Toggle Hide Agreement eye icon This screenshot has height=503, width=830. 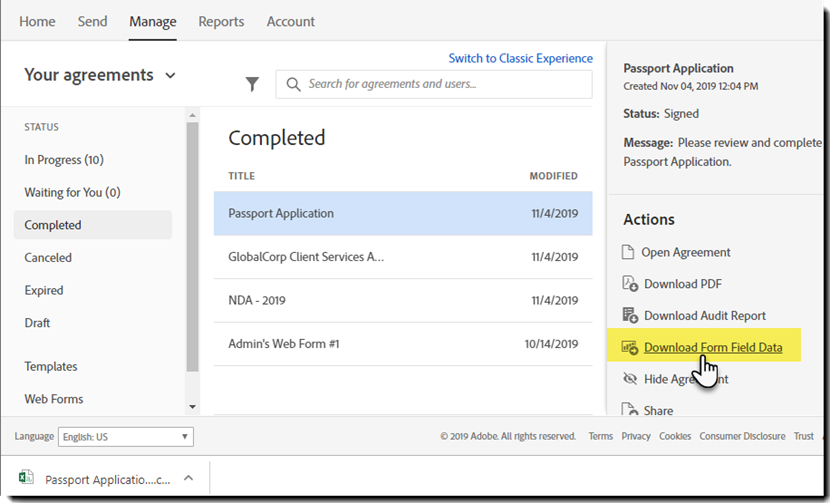[x=629, y=379]
